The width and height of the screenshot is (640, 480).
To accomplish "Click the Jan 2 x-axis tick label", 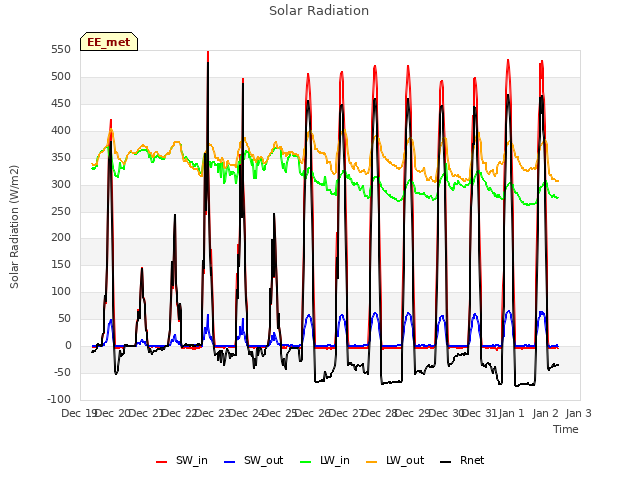I will click(546, 413).
